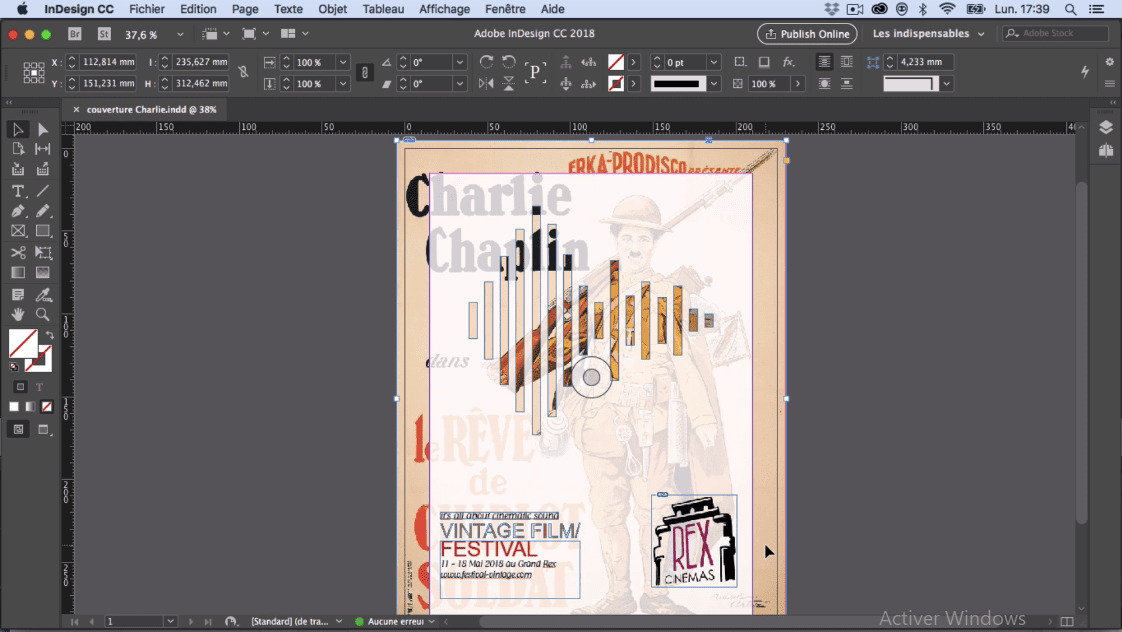1122x632 pixels.
Task: Select the Free Transform tool
Action: point(43,253)
